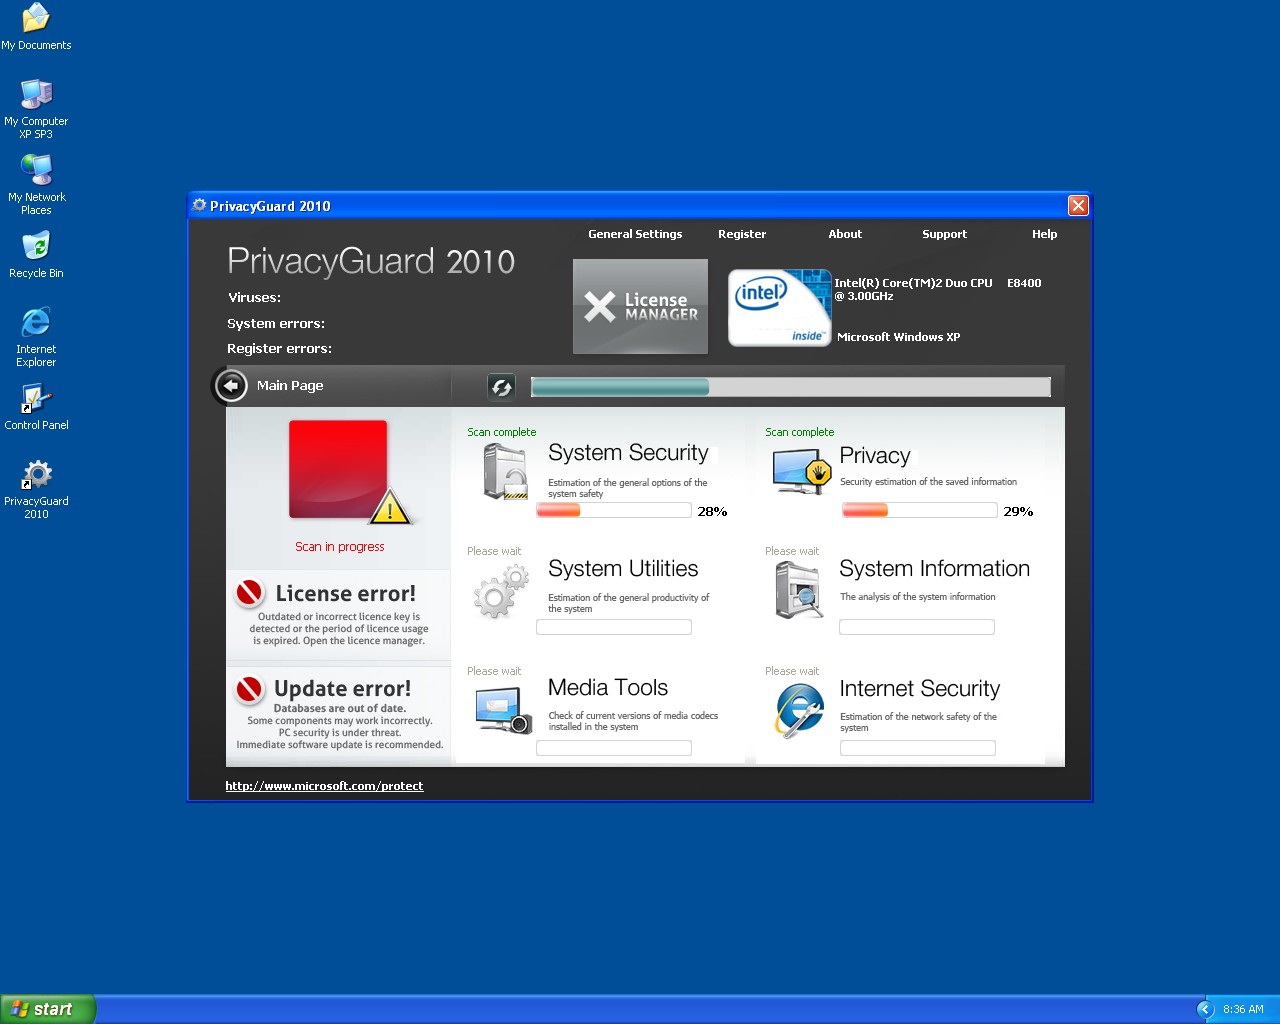Open the About menu item
This screenshot has height=1024, width=1280.
coord(845,234)
